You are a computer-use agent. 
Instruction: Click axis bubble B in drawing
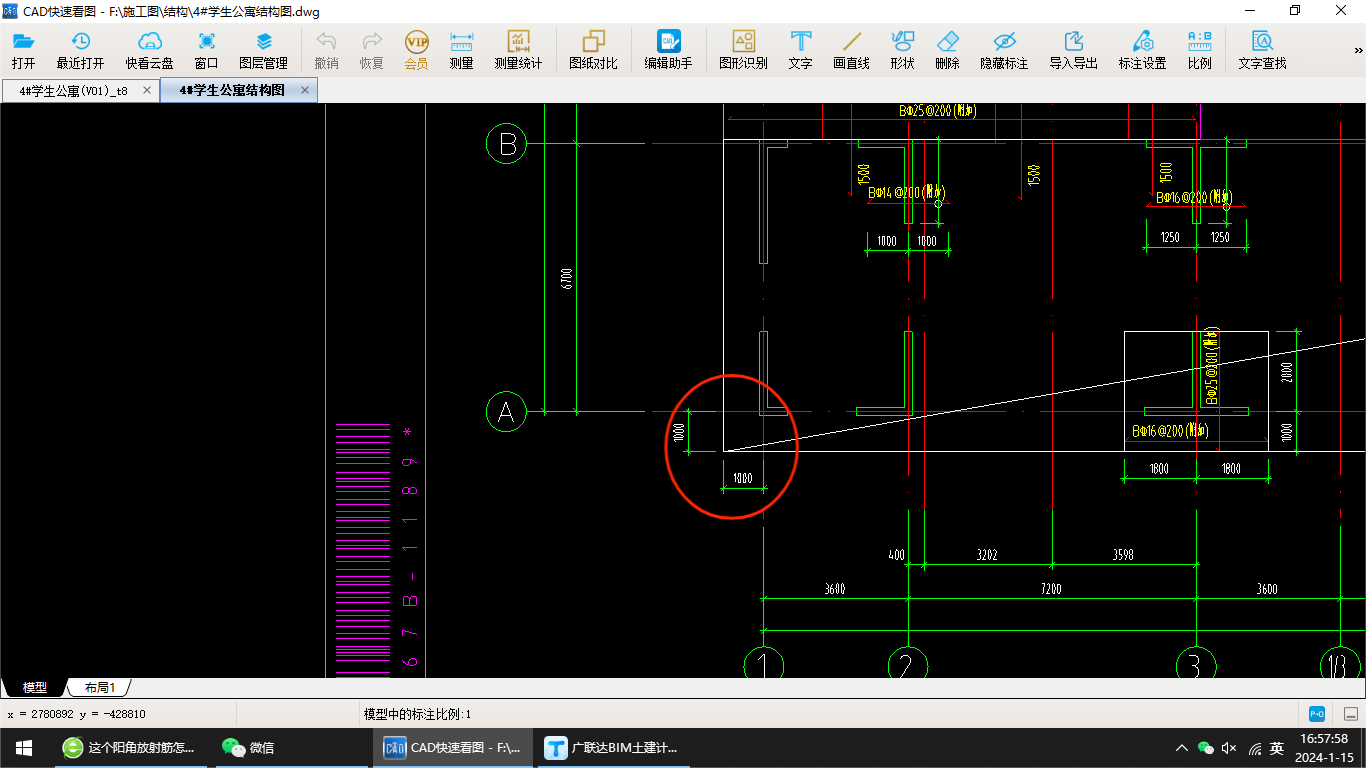[507, 145]
